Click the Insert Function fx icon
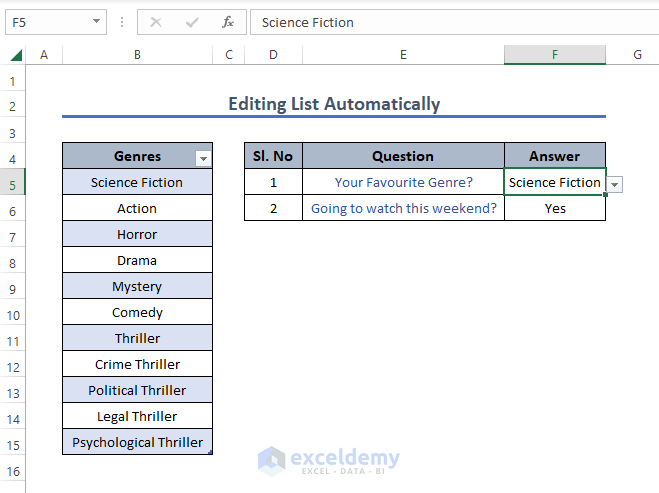 point(228,22)
